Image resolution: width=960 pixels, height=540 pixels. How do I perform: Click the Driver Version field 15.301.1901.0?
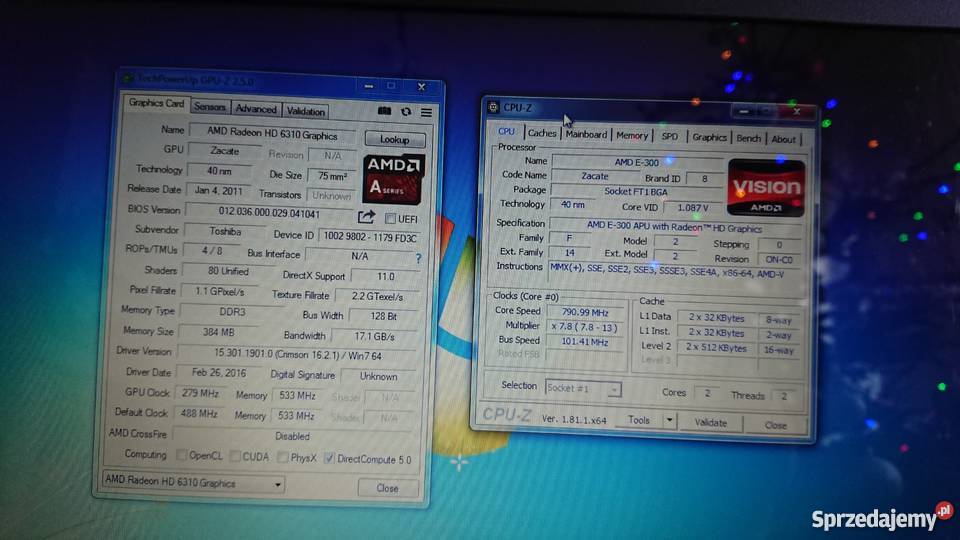[x=298, y=355]
